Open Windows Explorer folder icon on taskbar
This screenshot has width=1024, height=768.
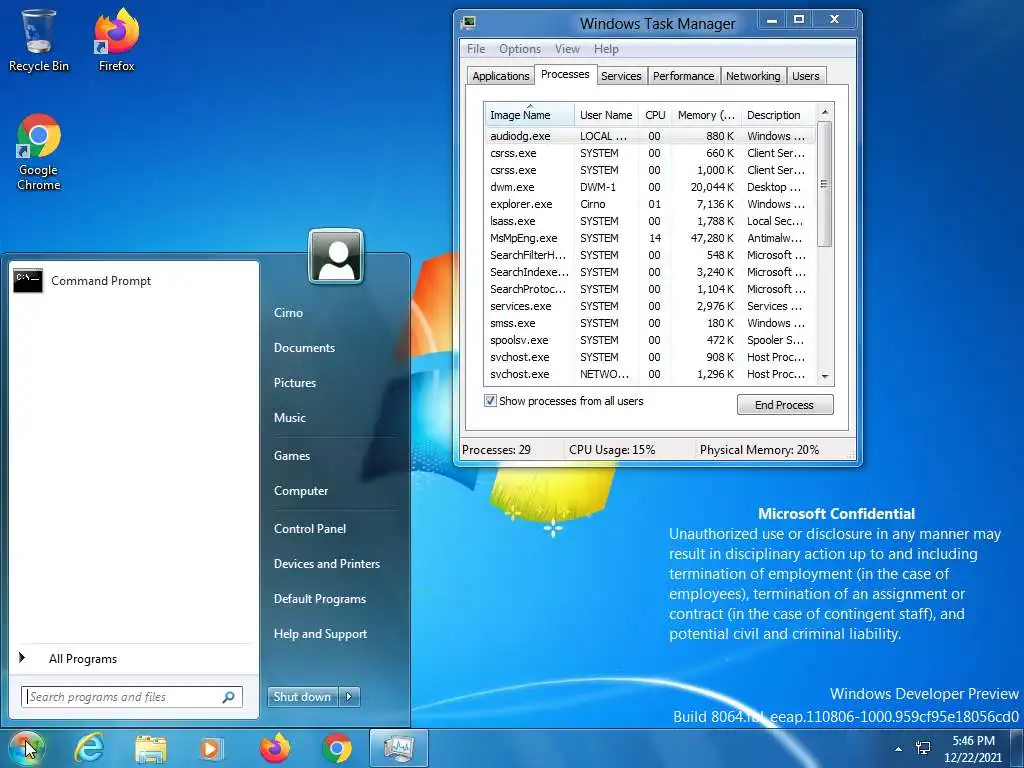point(150,748)
